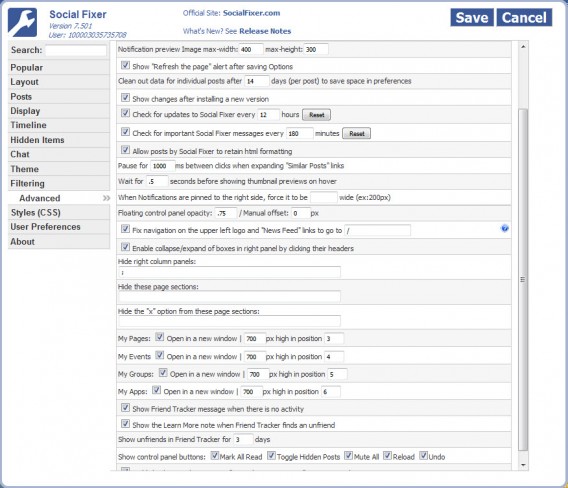Viewport: 568px width, 488px height.
Task: Click the blue help icon beside Fix navigation
Action: point(505,228)
